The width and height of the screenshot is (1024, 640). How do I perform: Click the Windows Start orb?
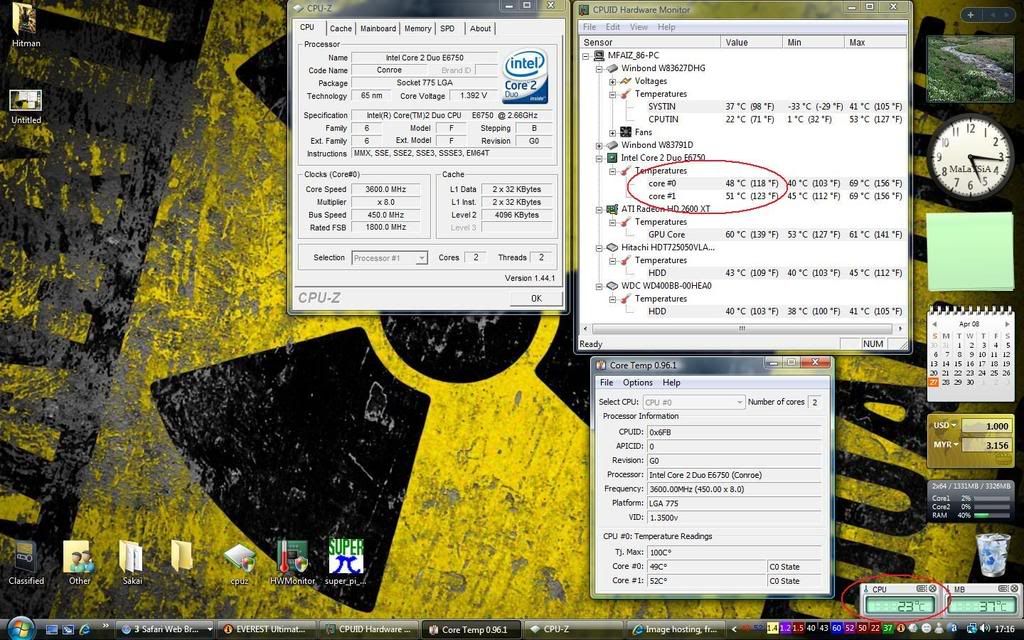18,629
